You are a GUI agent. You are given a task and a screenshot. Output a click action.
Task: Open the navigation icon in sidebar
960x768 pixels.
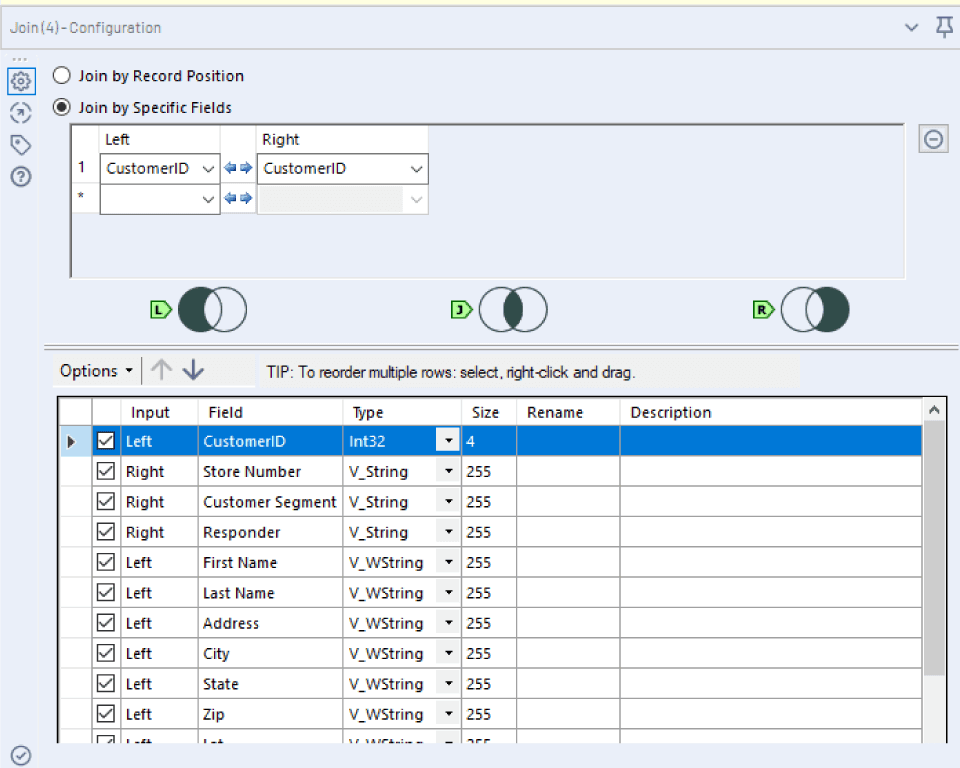21,113
